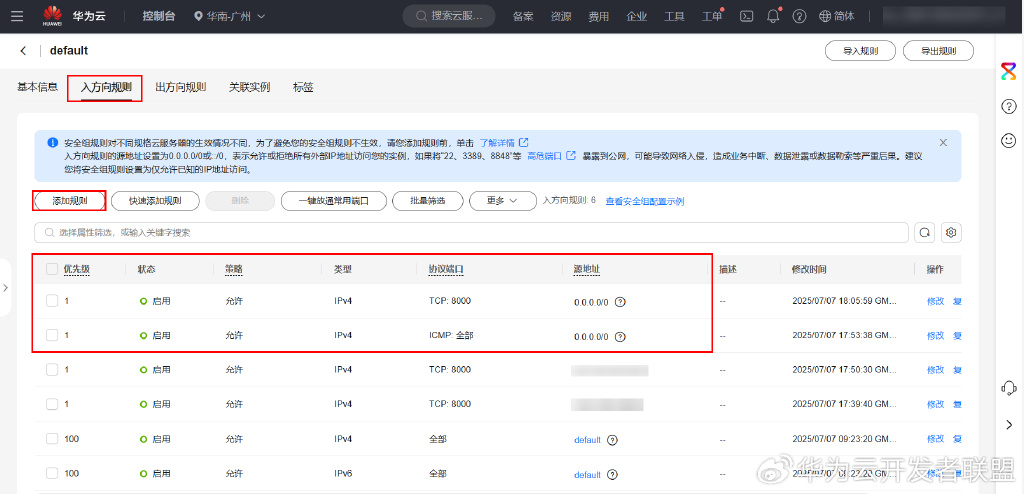
Task: Open 企业 in top menu
Action: click(x=636, y=16)
